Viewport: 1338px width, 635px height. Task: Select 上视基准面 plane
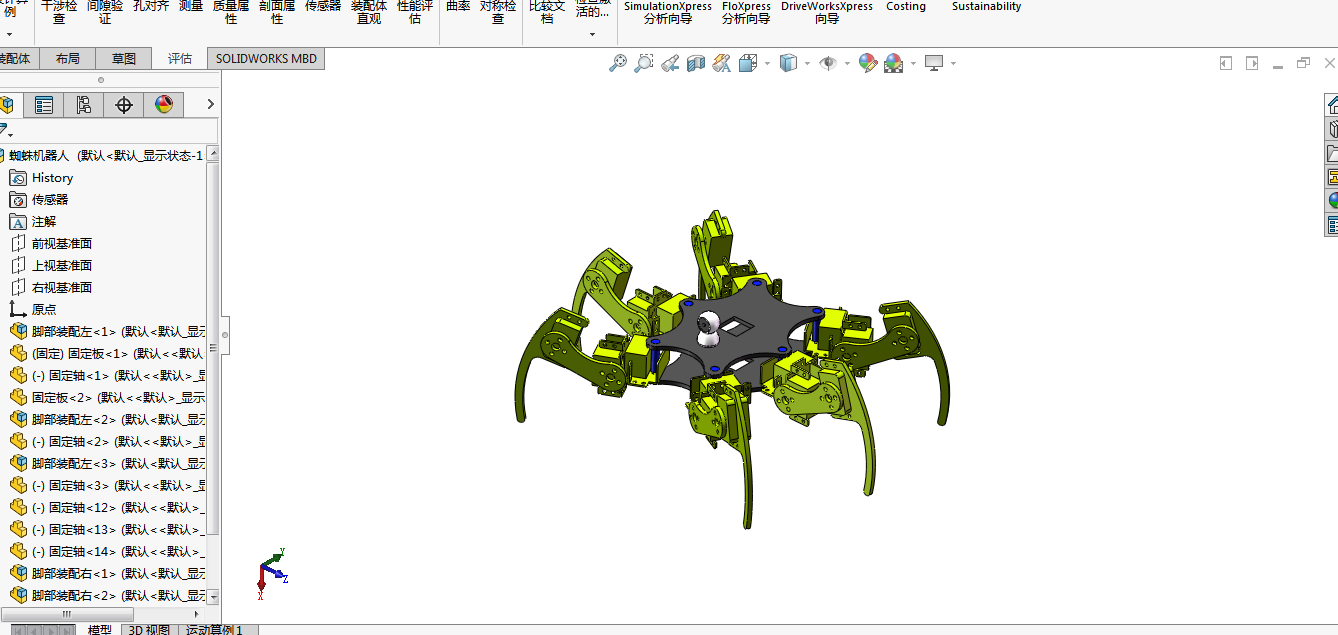click(62, 265)
